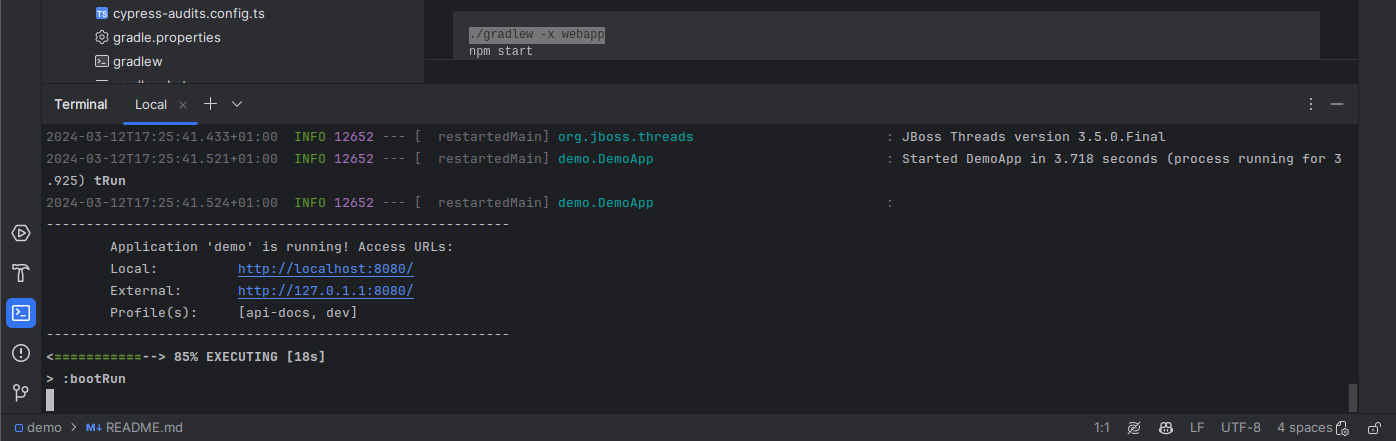Hide the Terminal panel with minimize icon
The image size is (1396, 441).
pos(1337,104)
